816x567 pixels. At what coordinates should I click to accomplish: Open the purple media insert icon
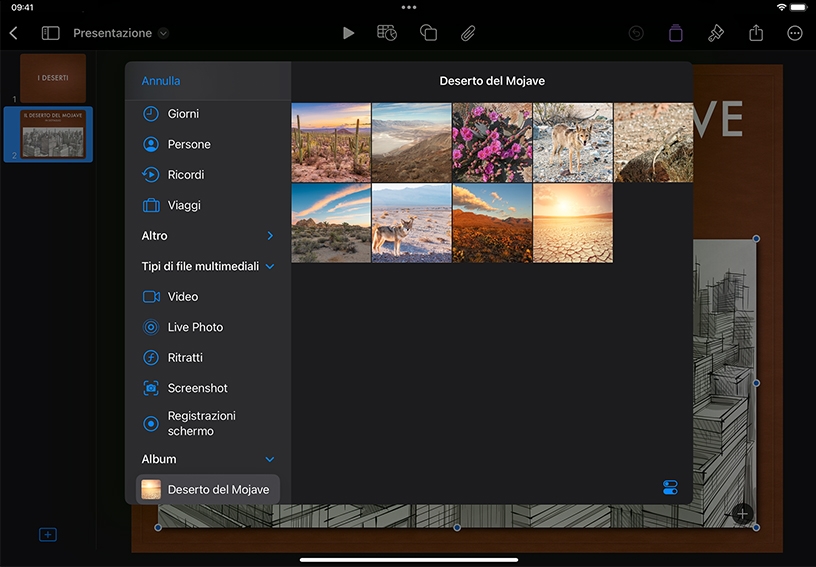pyautogui.click(x=675, y=33)
